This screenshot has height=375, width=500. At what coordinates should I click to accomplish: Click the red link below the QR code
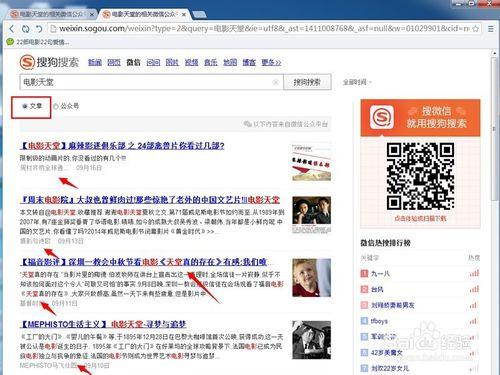pyautogui.click(x=420, y=219)
